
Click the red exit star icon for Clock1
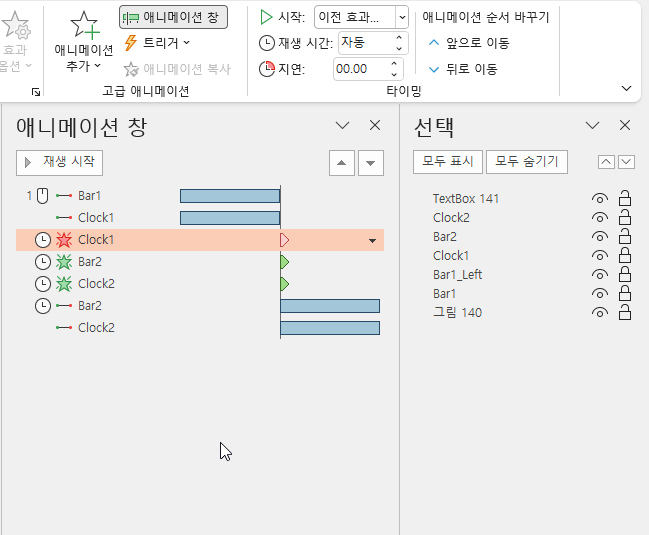(64, 240)
